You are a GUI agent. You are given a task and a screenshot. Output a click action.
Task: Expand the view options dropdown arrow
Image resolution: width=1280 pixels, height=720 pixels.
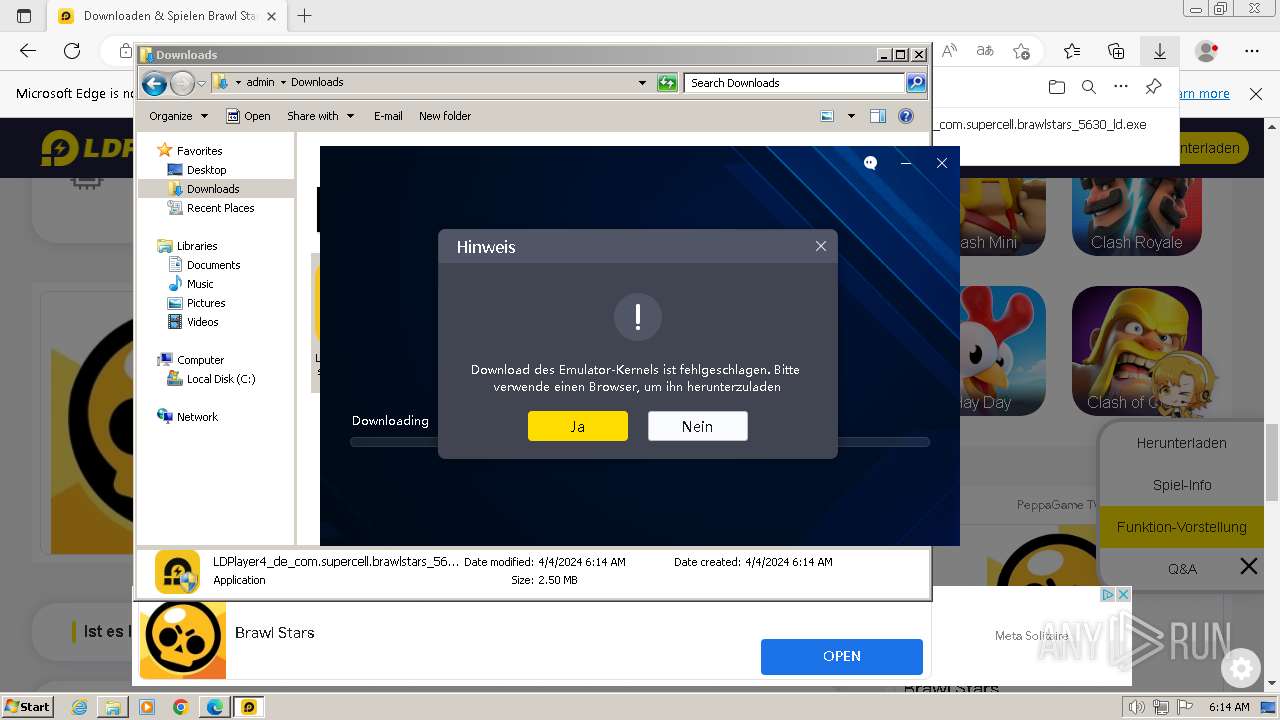[851, 116]
